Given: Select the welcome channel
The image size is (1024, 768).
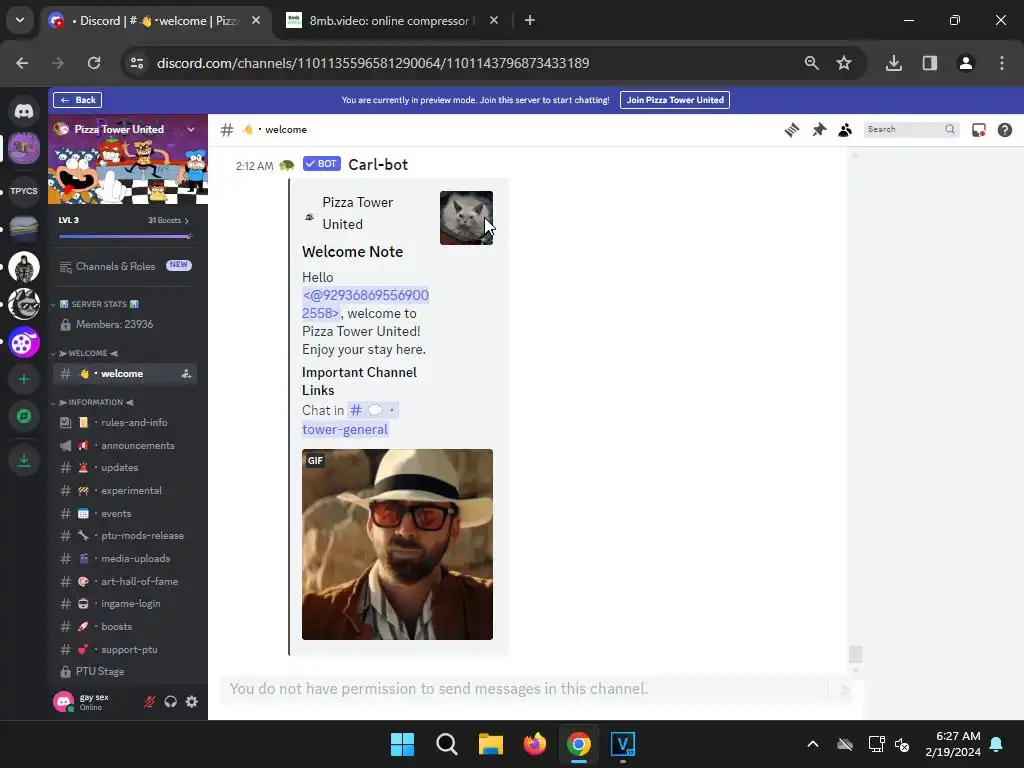Looking at the screenshot, I should point(125,374).
